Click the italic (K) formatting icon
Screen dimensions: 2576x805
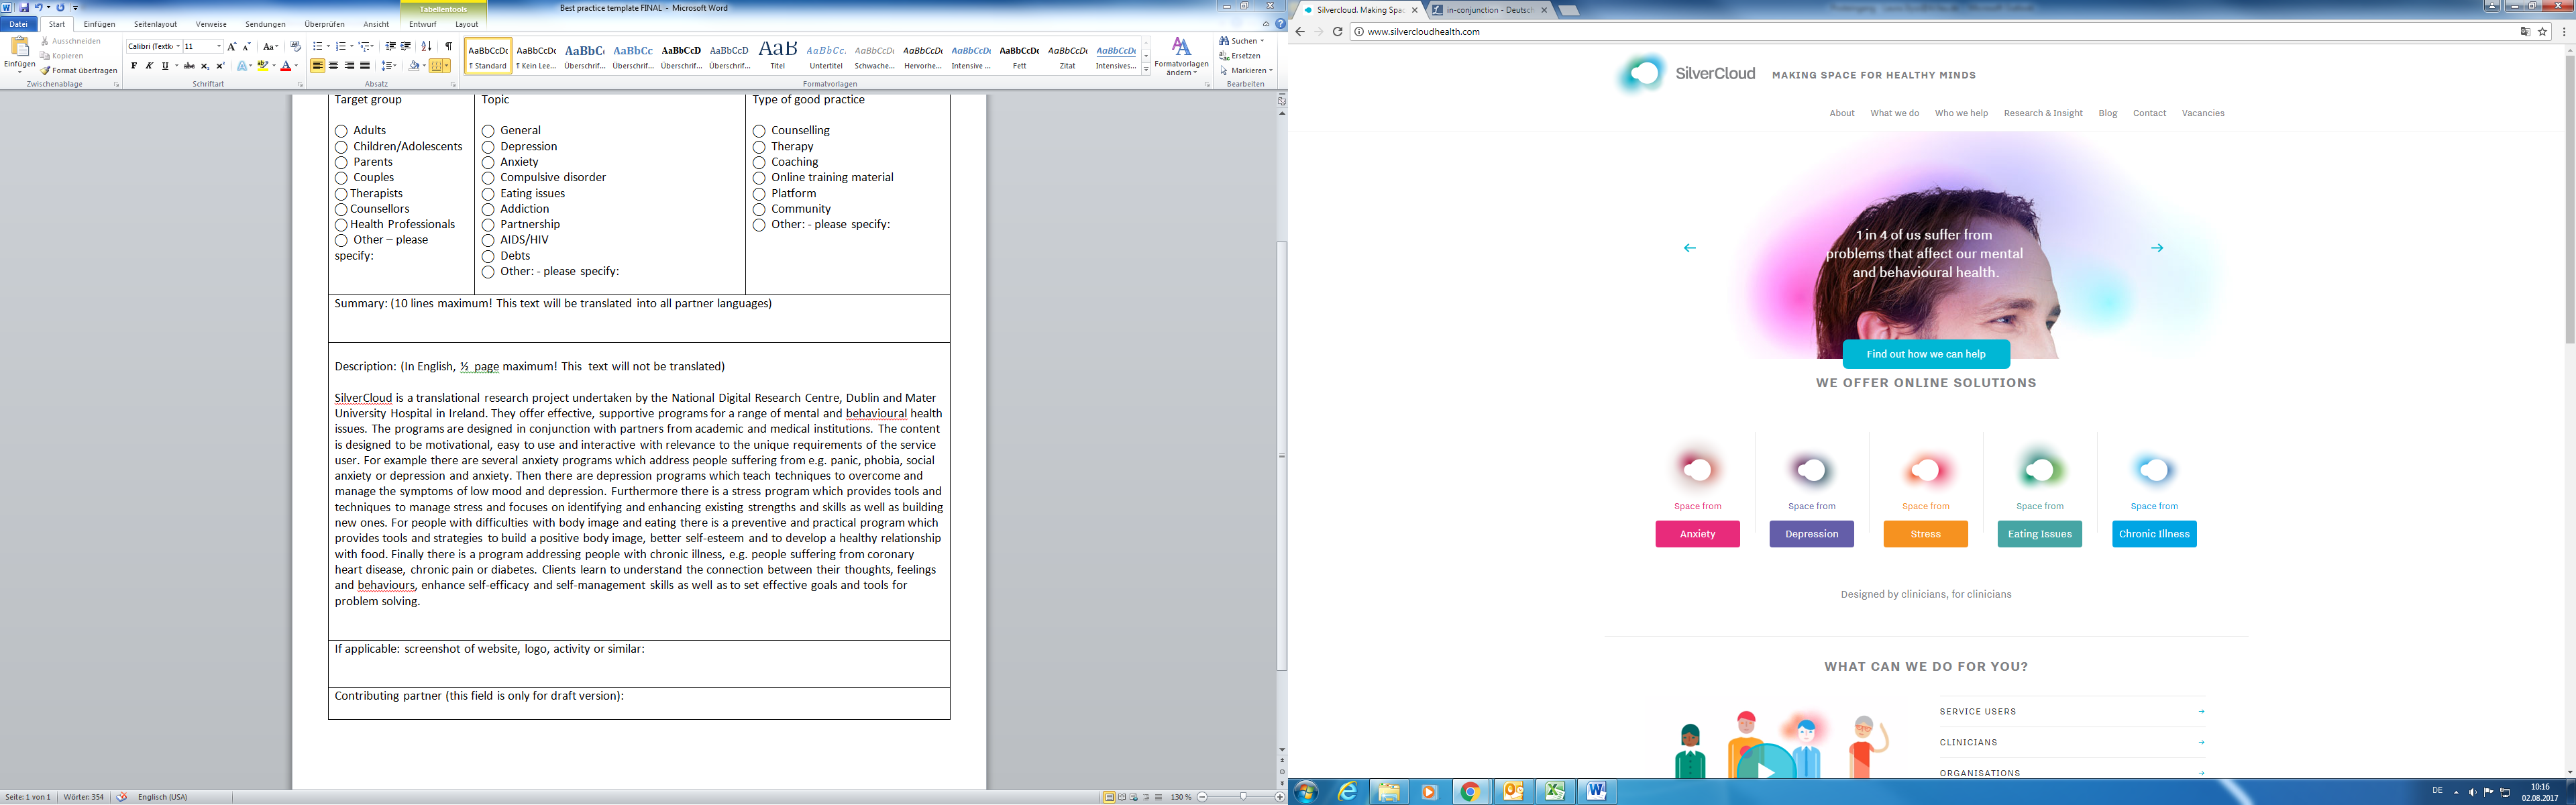149,66
